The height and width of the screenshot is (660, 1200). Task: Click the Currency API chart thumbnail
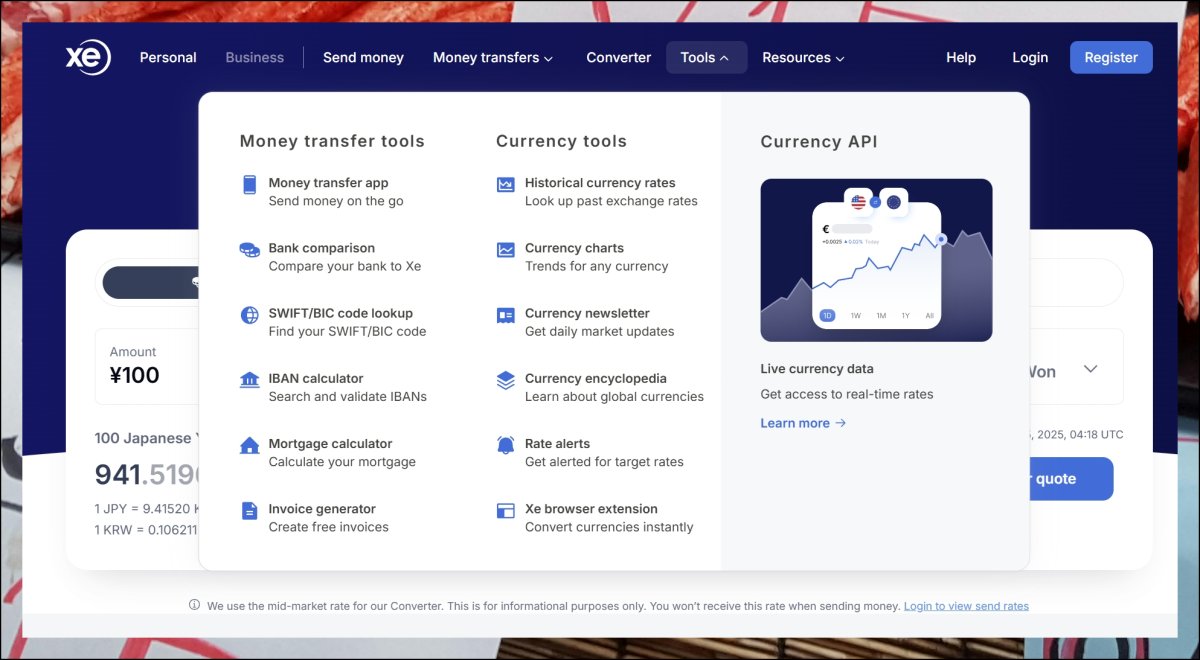876,260
